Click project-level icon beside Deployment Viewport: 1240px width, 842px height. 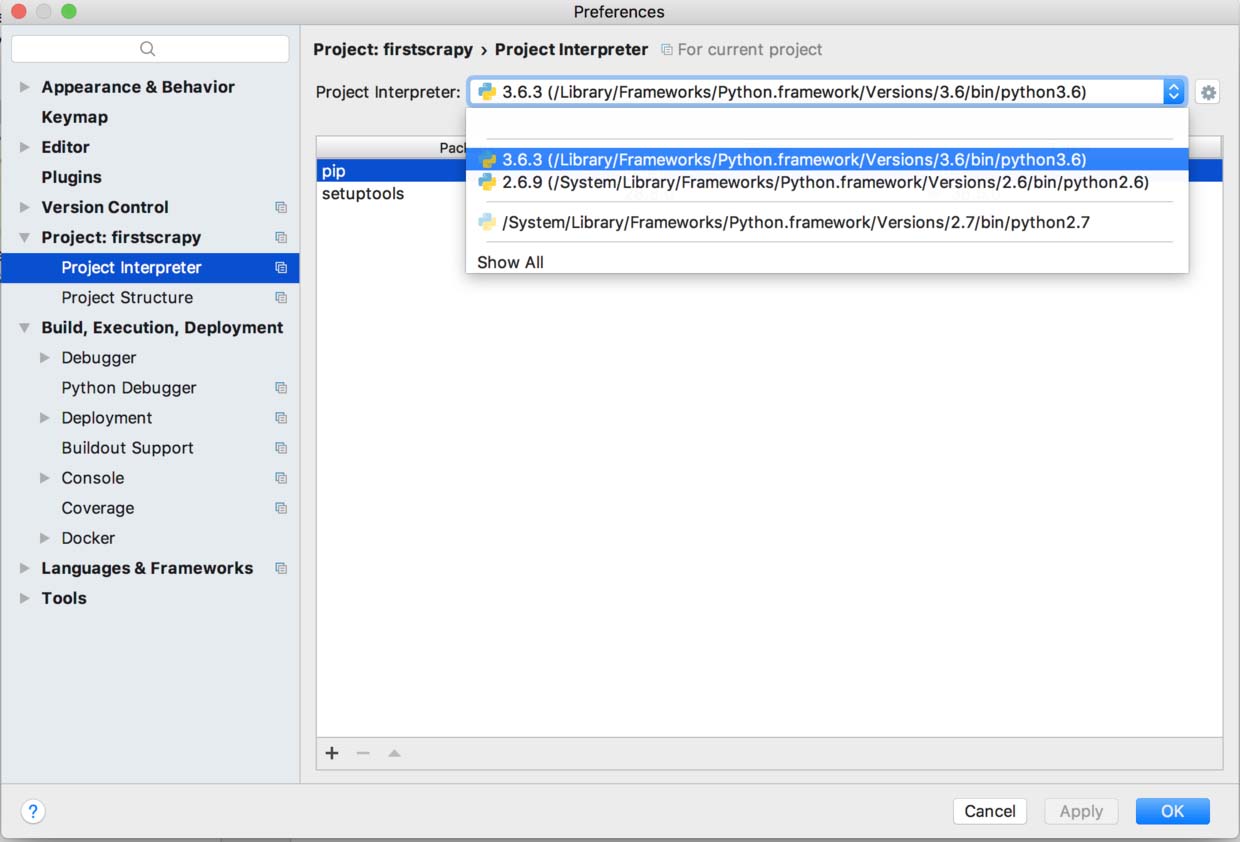coord(281,418)
